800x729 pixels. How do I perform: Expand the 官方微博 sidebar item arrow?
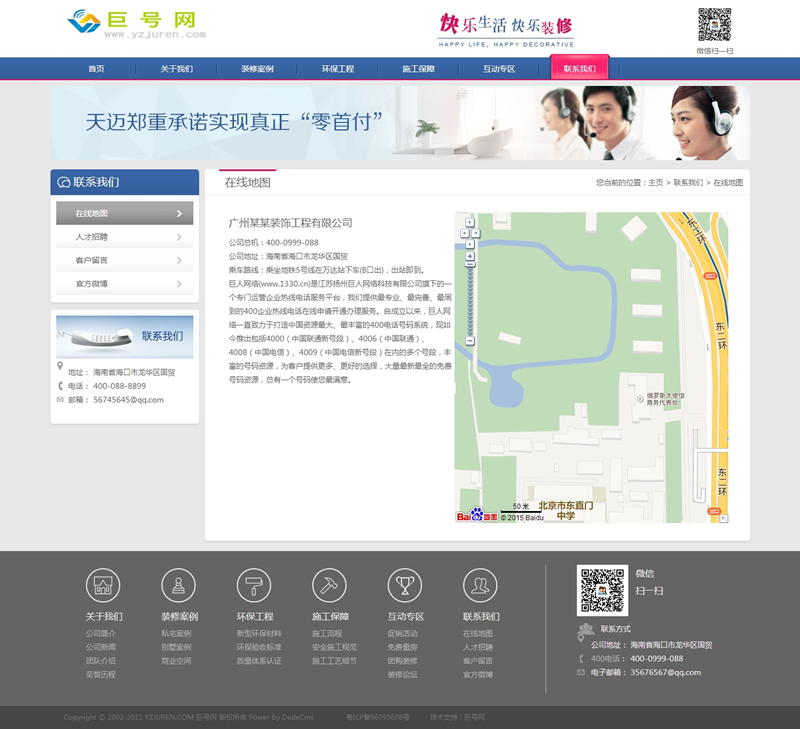point(179,284)
